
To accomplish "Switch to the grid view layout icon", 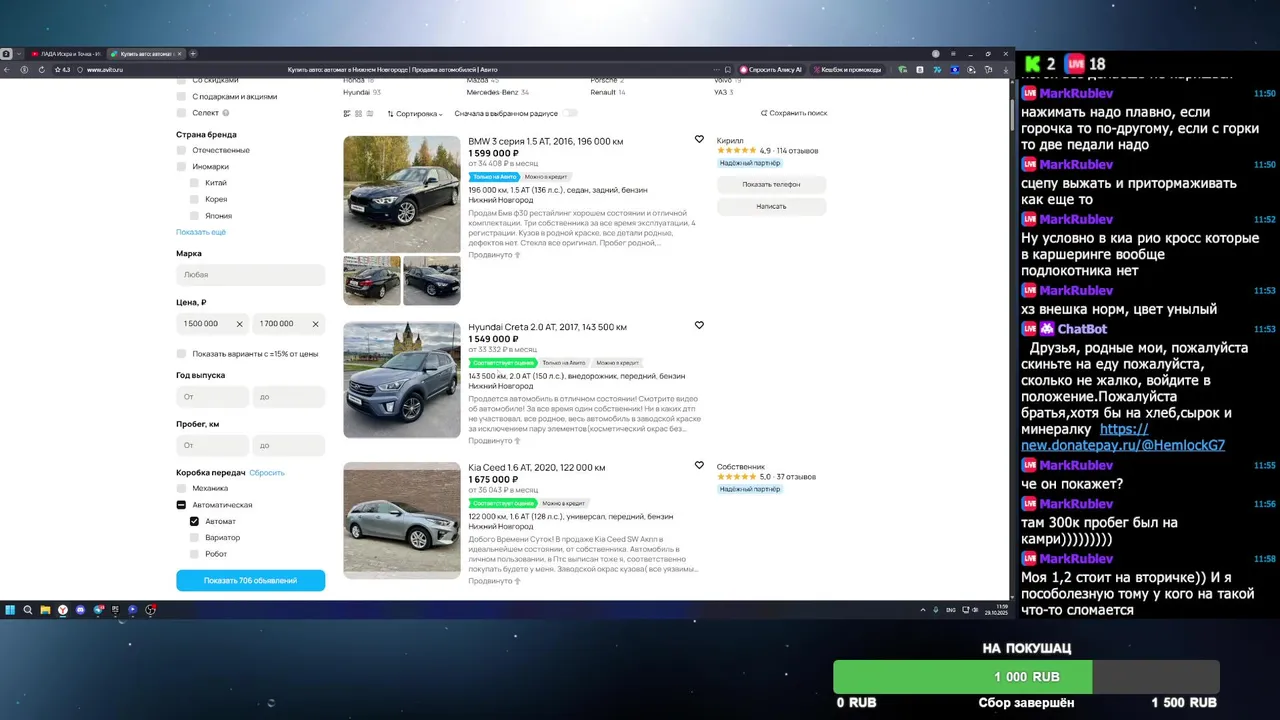I will [x=359, y=114].
